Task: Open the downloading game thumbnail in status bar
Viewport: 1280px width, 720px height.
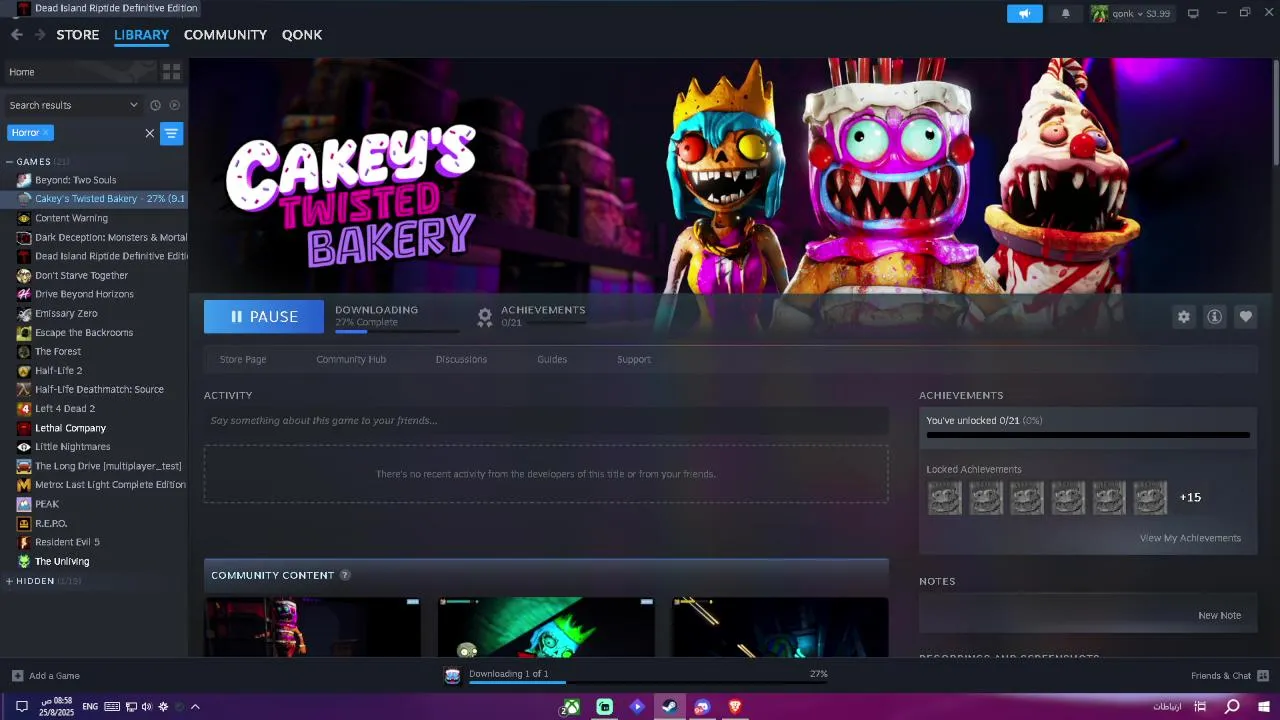Action: point(452,676)
